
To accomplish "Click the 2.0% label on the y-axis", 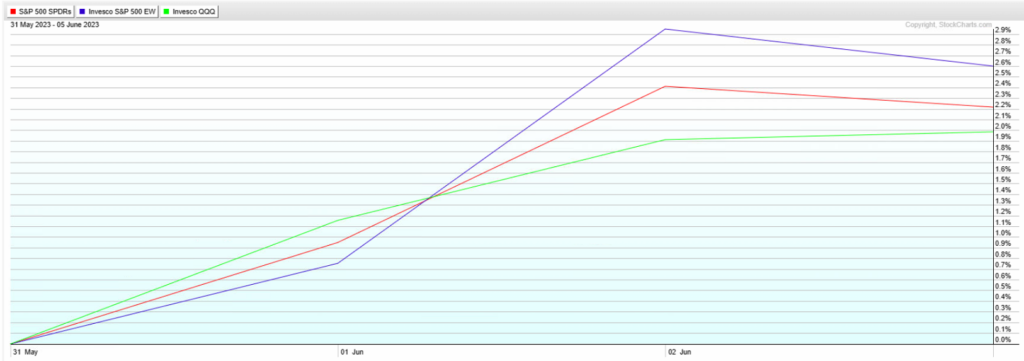I will (x=1003, y=126).
